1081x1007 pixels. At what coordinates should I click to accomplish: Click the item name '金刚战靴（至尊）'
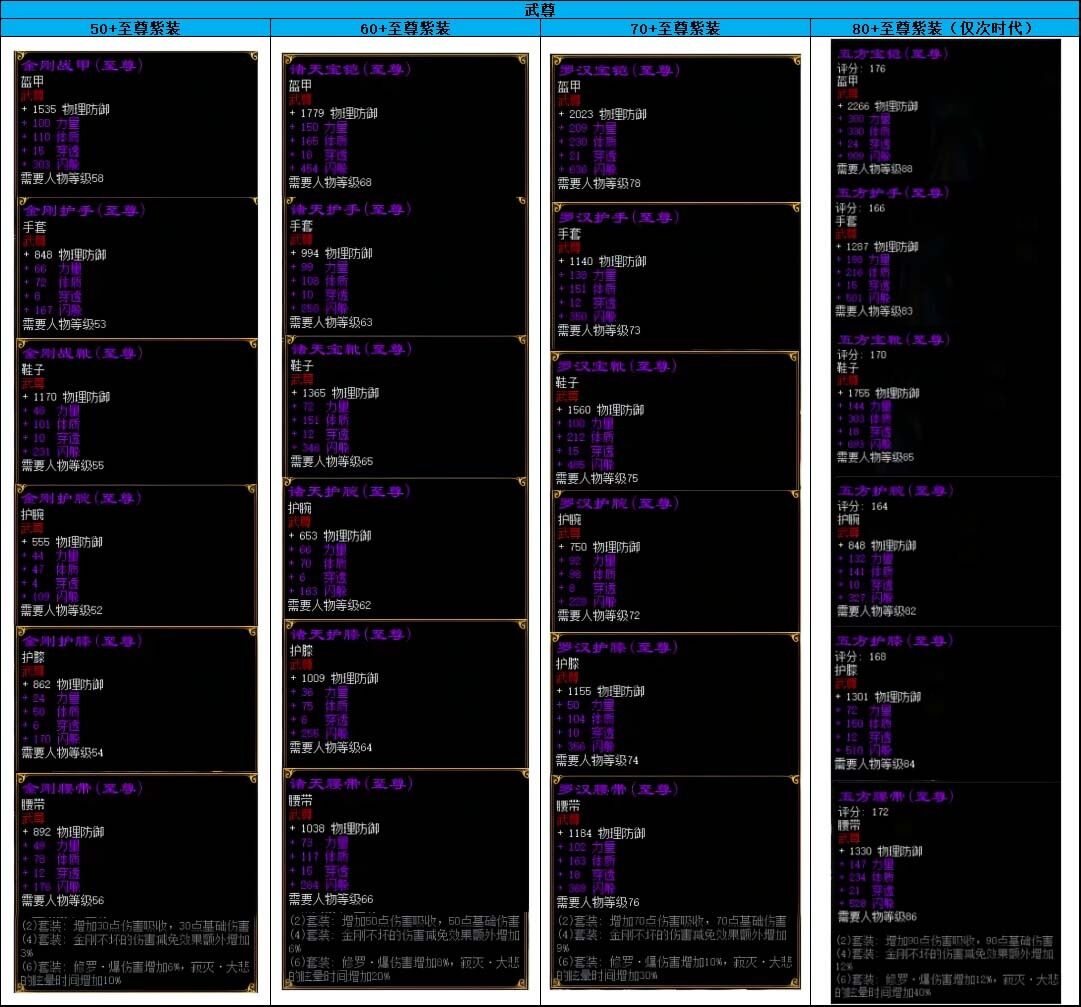[82, 354]
